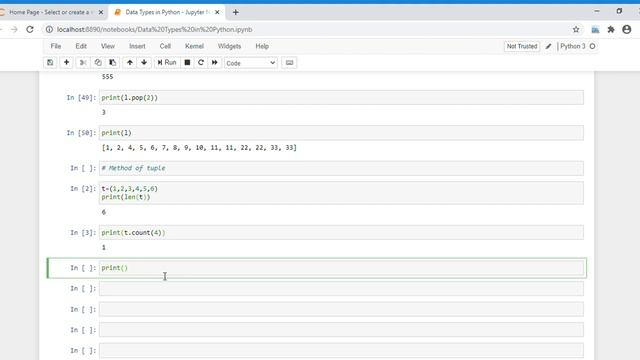Select the In [50] prompt label
Image resolution: width=640 pixels, height=360 pixels.
81,133
